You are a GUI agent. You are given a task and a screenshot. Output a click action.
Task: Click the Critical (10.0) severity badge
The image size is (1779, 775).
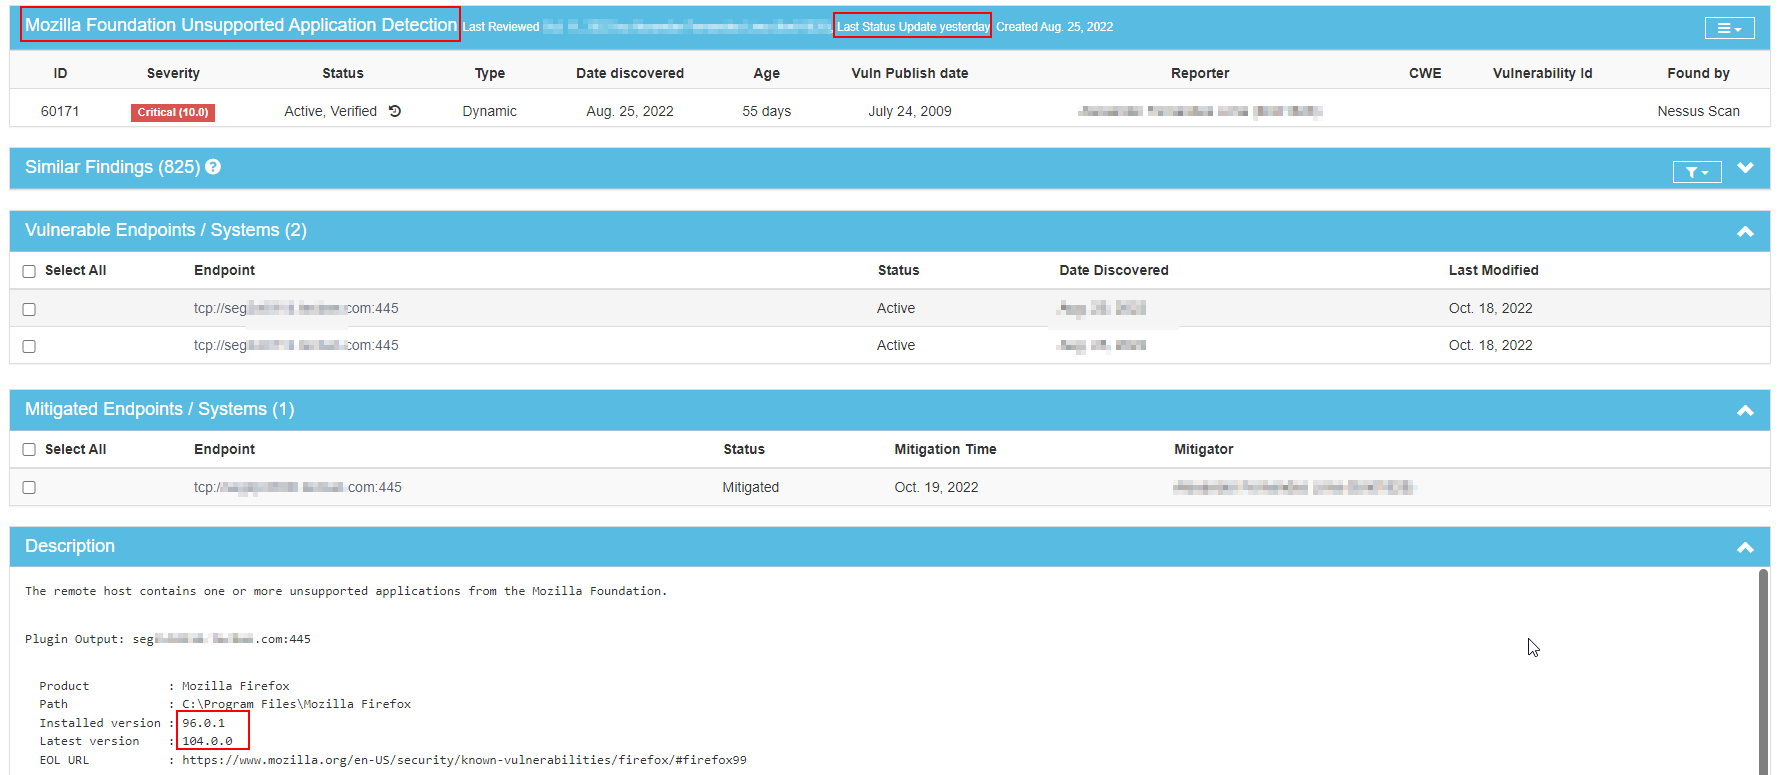pos(173,112)
